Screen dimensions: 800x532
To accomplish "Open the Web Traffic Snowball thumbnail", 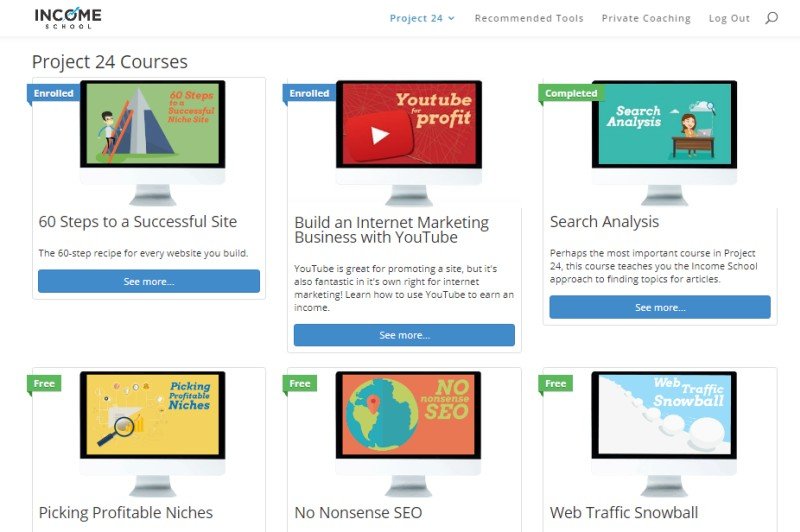I will point(664,415).
